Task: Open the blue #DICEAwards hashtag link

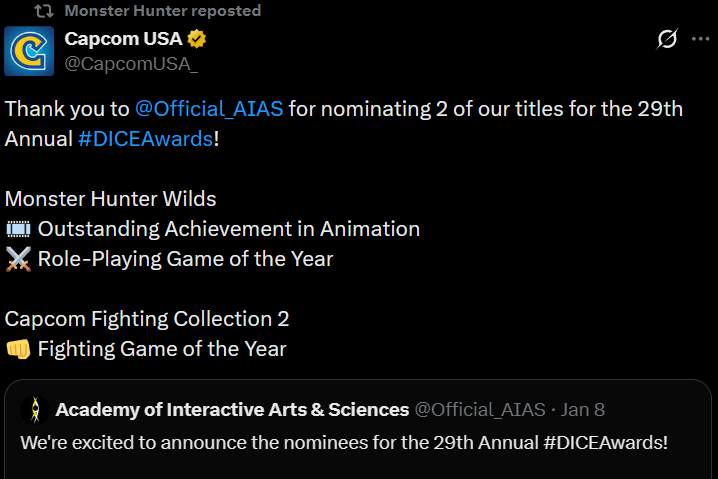Action: pos(146,139)
